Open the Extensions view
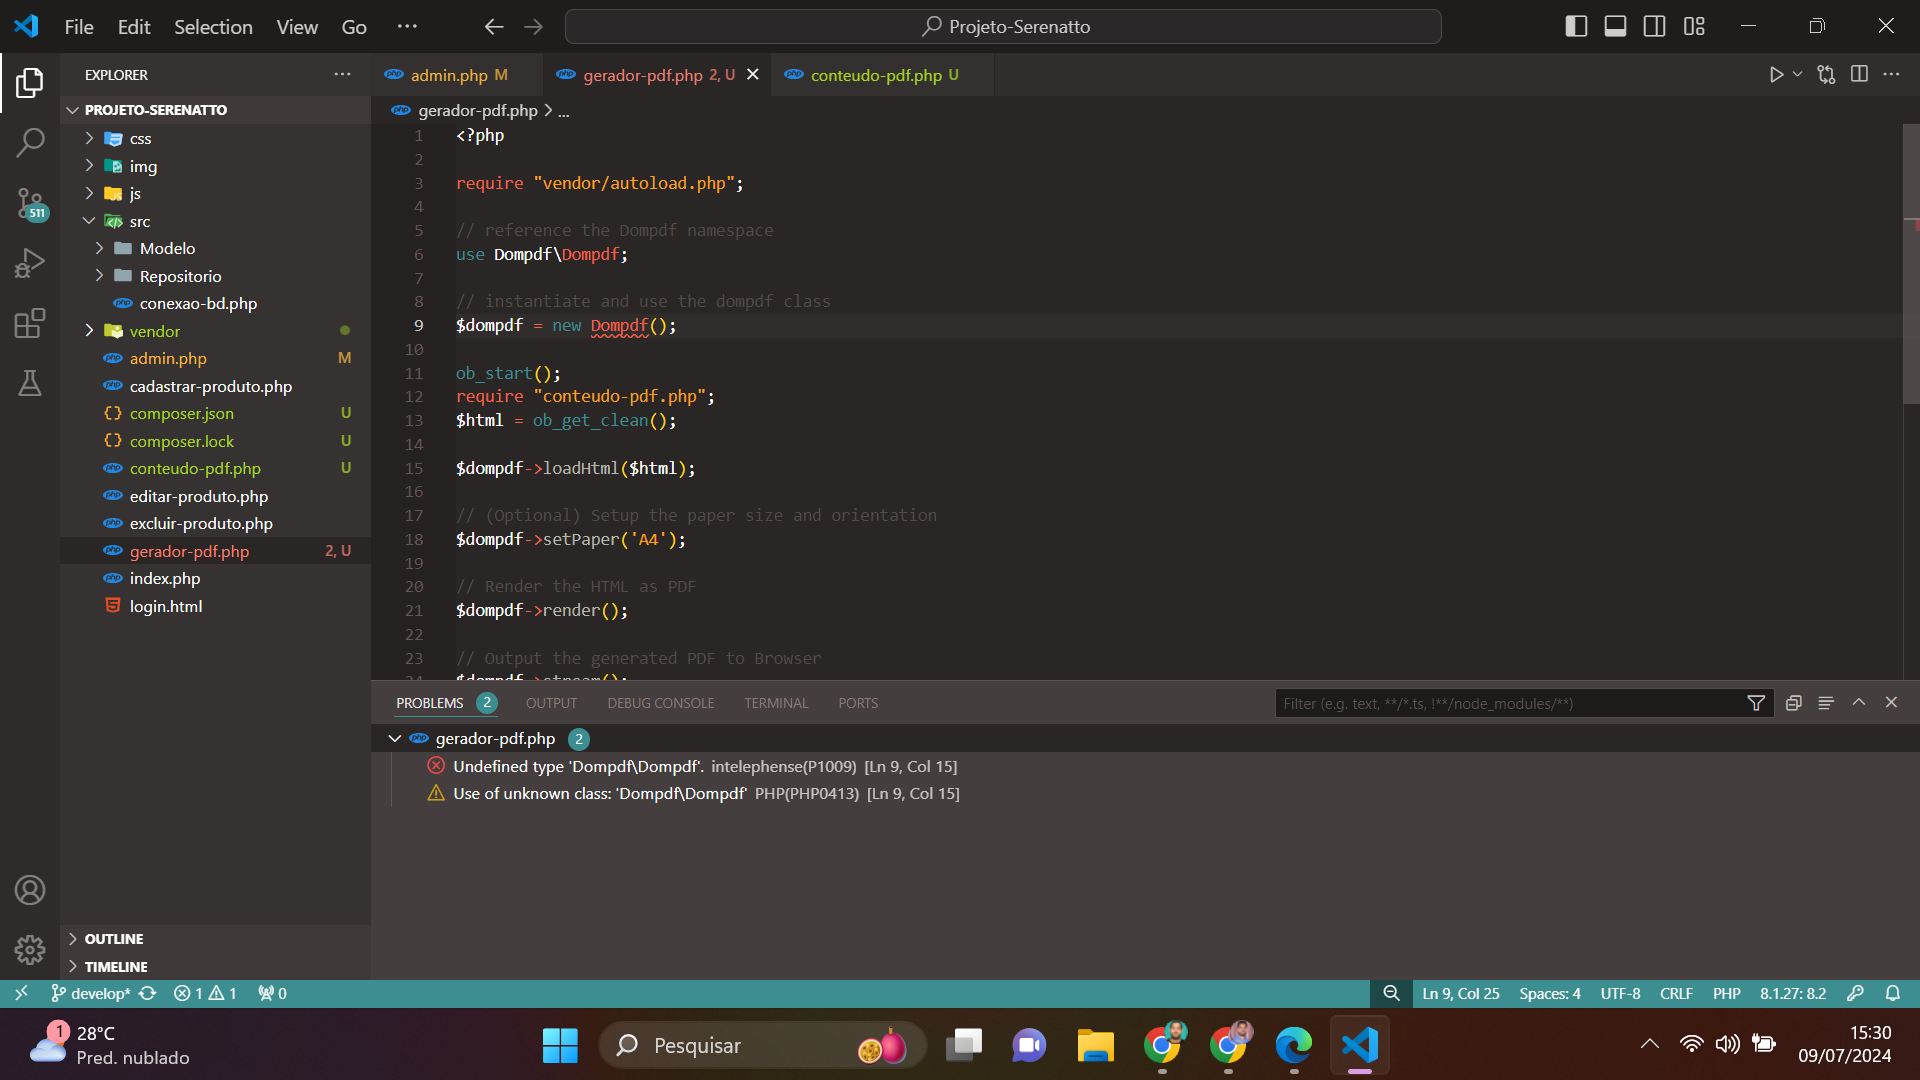Screen dimensions: 1920x1080 click(30, 324)
